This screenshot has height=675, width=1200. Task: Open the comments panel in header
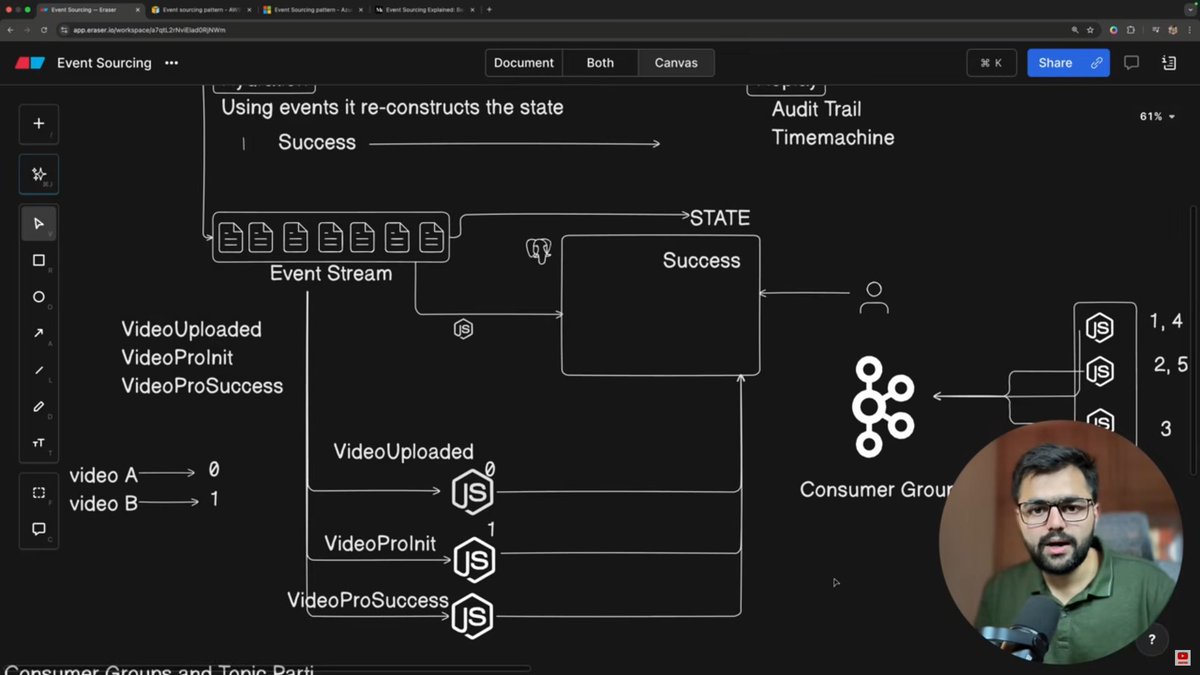tap(1131, 63)
